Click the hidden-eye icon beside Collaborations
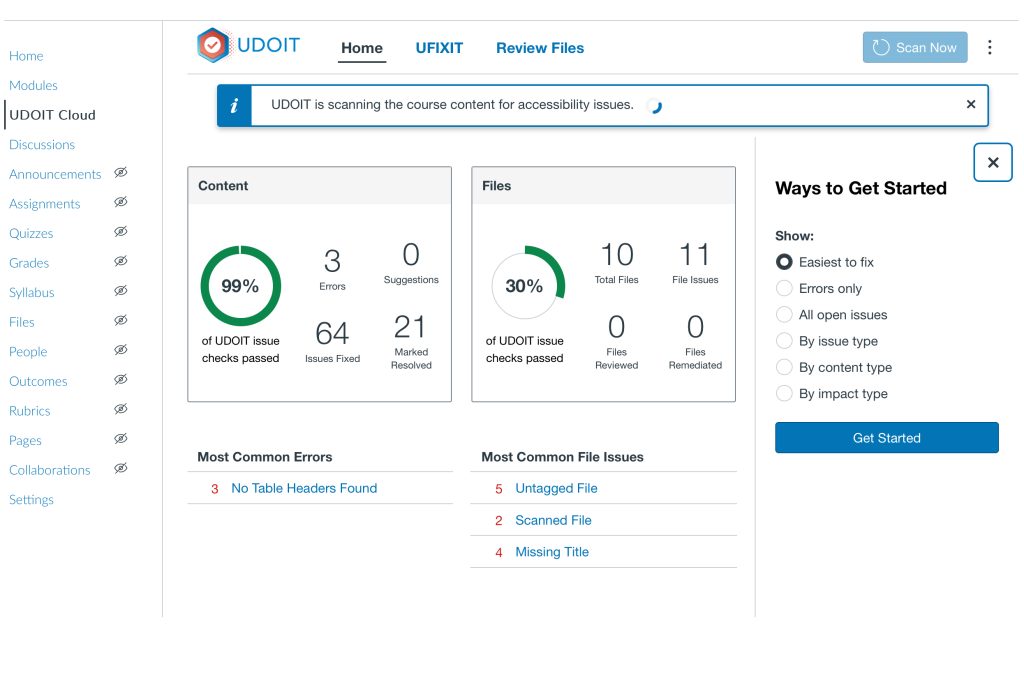1024x680 pixels. click(121, 469)
